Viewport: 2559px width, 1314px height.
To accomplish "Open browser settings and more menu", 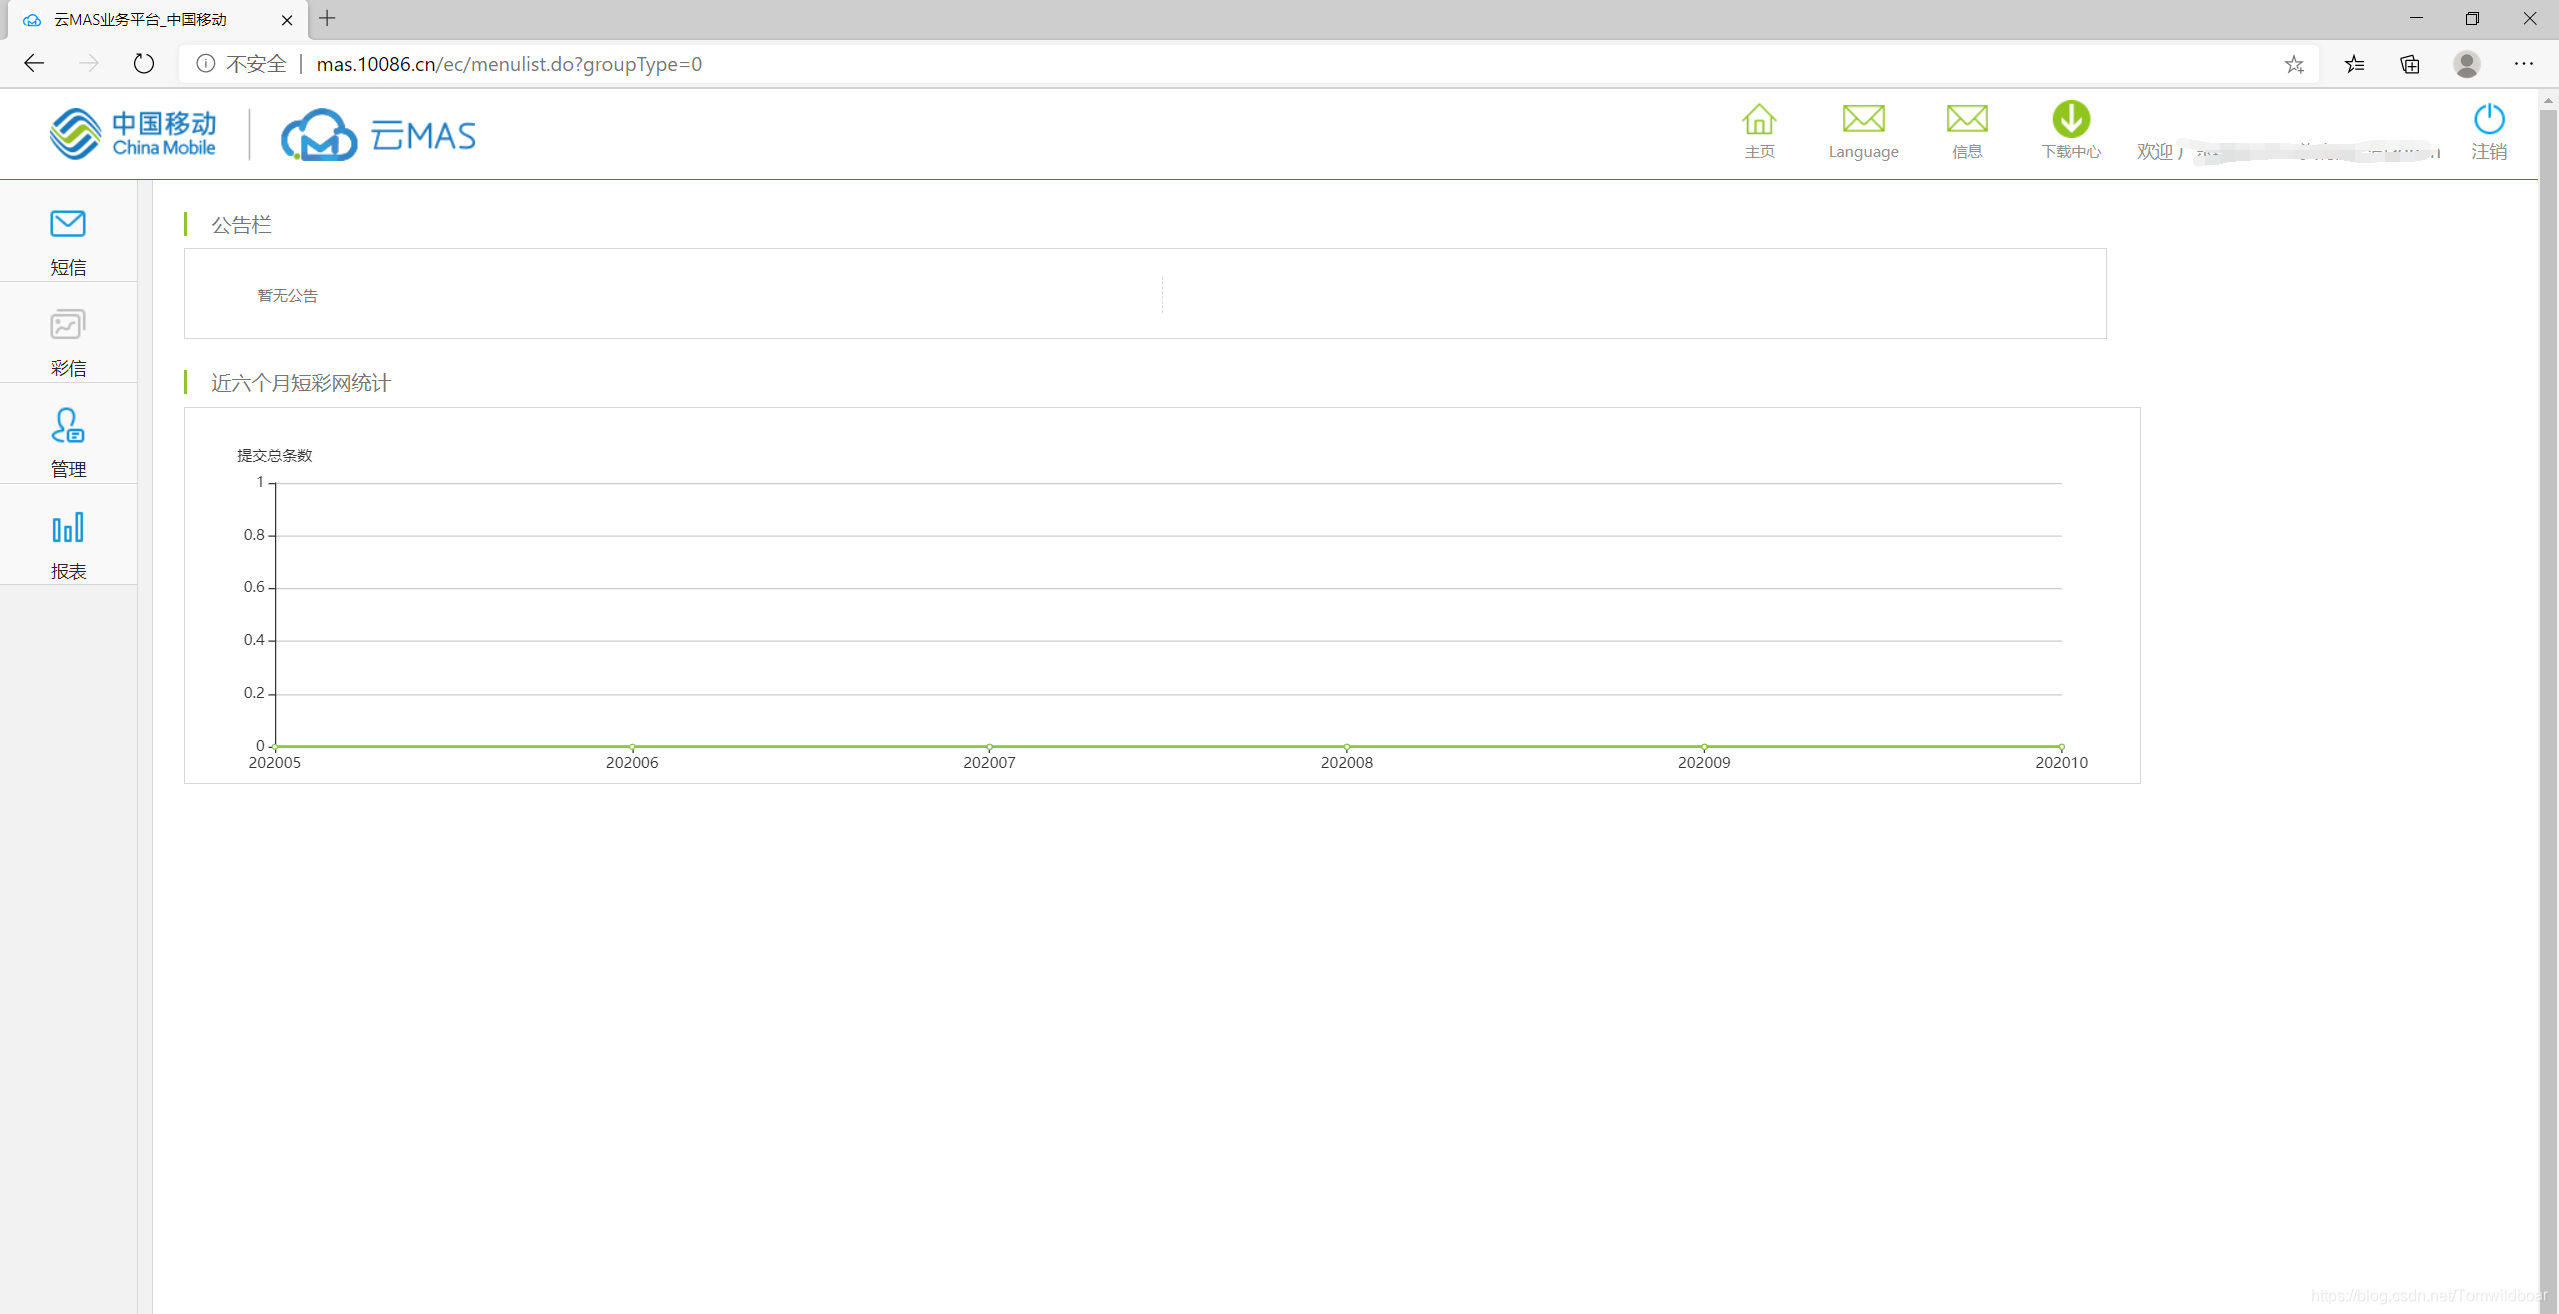I will [x=2523, y=64].
